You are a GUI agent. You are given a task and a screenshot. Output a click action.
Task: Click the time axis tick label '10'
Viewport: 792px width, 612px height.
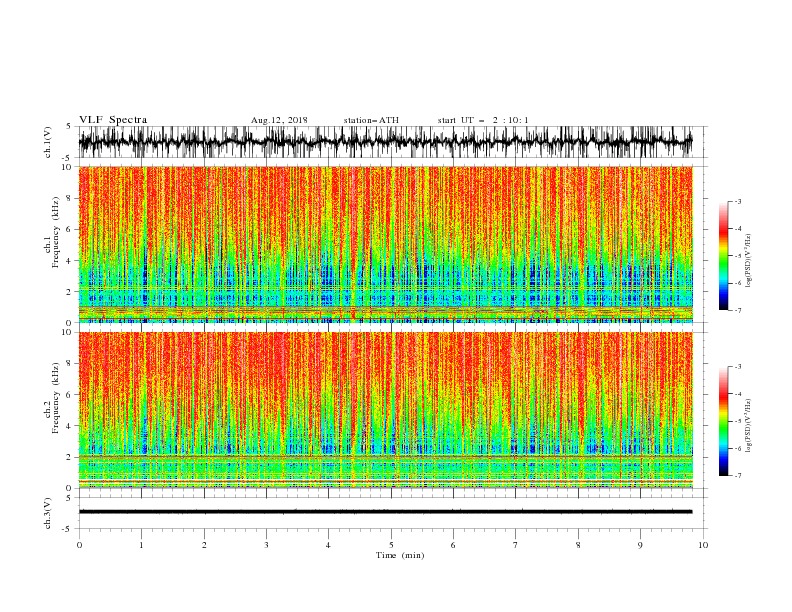(x=703, y=545)
